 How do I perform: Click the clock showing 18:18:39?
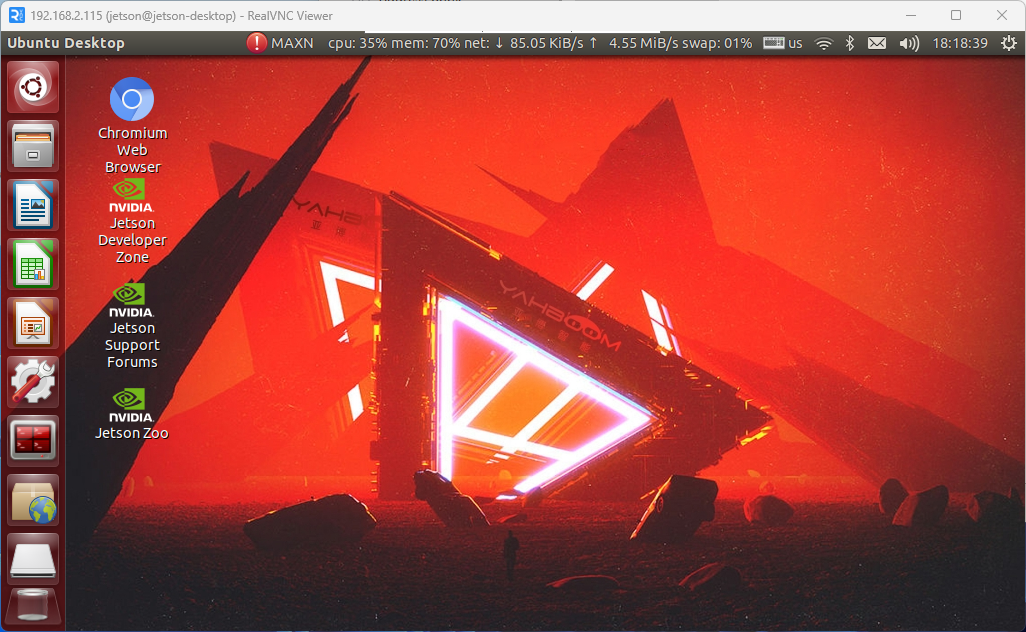coord(959,43)
